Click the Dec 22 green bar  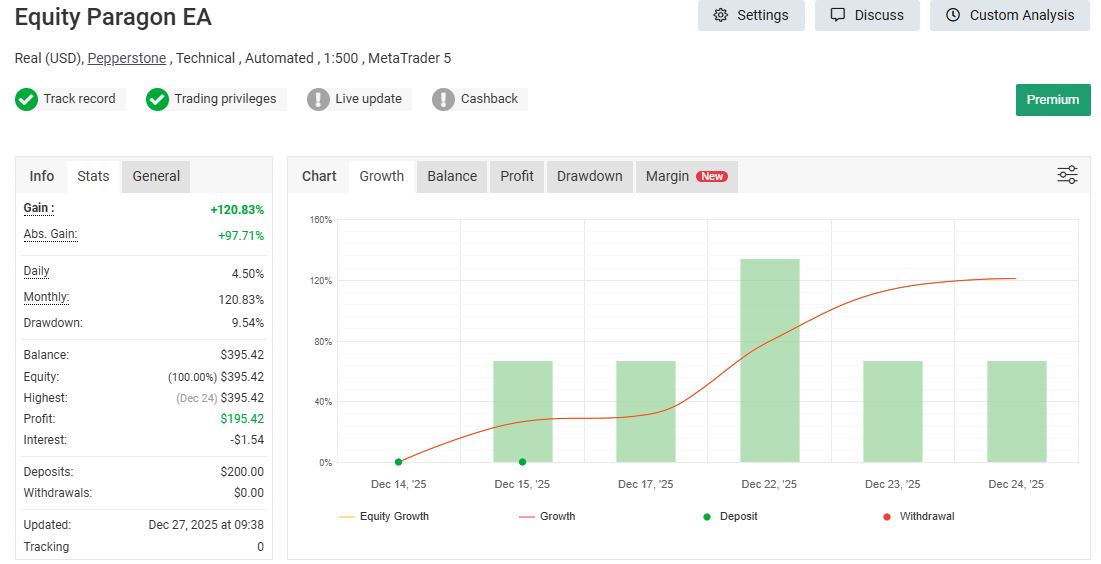click(770, 360)
